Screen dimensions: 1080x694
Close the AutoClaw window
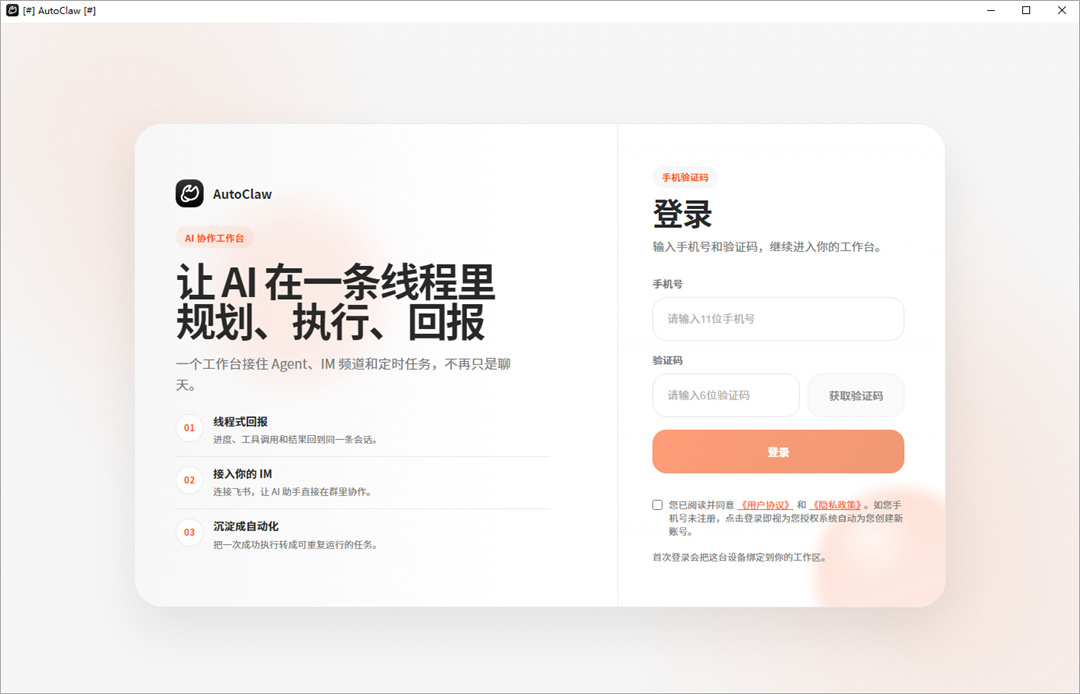coord(1061,10)
